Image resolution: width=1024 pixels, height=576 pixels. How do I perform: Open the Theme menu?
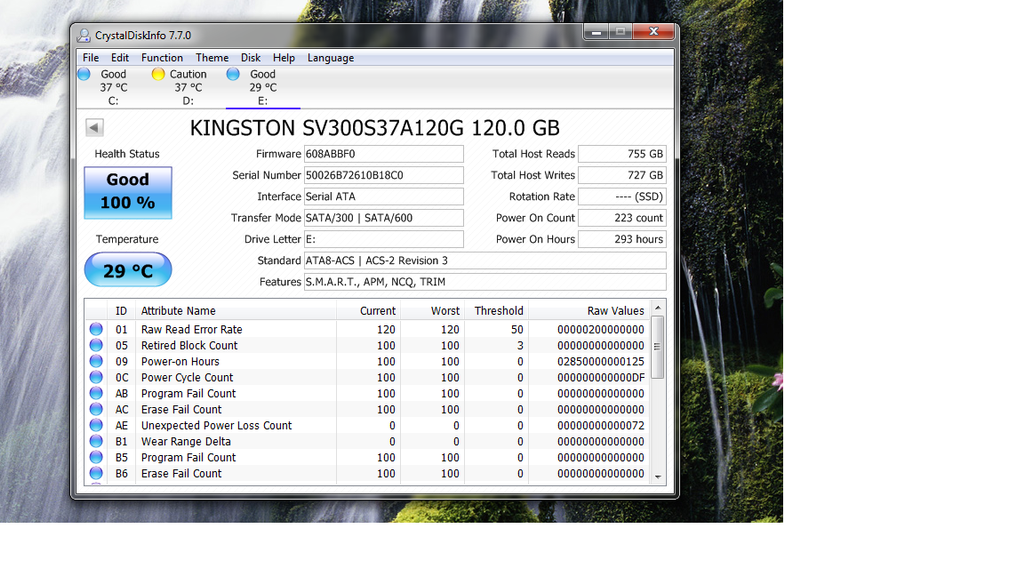pos(212,57)
